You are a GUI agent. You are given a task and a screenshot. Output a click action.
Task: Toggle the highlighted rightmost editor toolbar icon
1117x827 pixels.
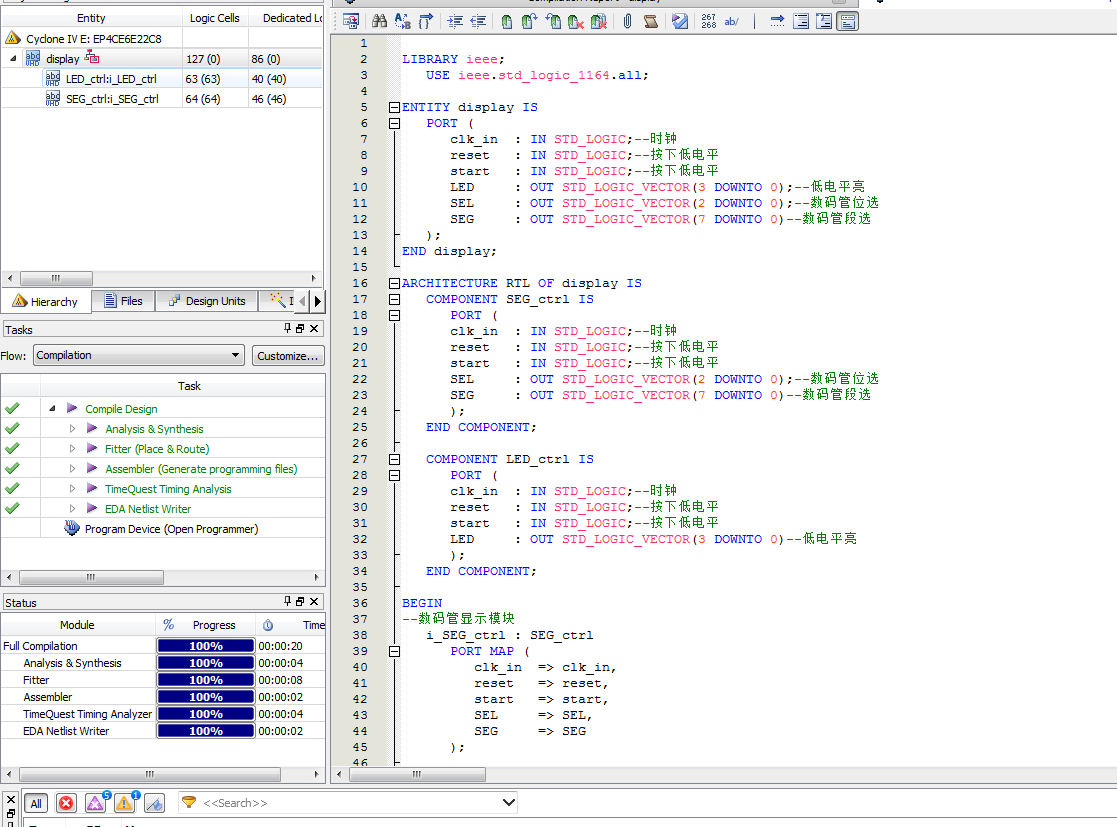coord(847,21)
